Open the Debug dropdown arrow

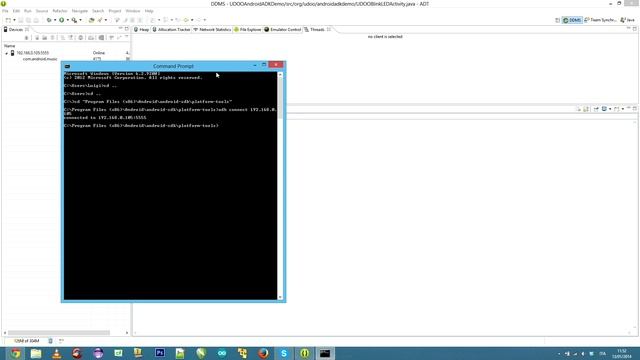(x=55, y=20)
